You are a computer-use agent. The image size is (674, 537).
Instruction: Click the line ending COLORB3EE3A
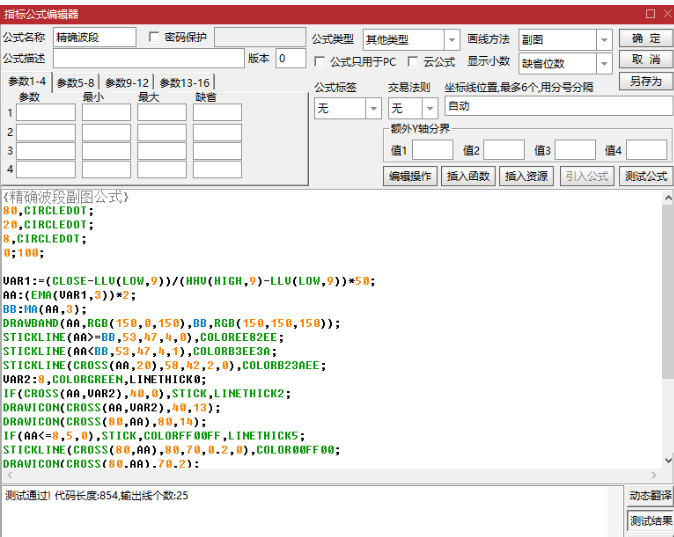click(x=140, y=352)
